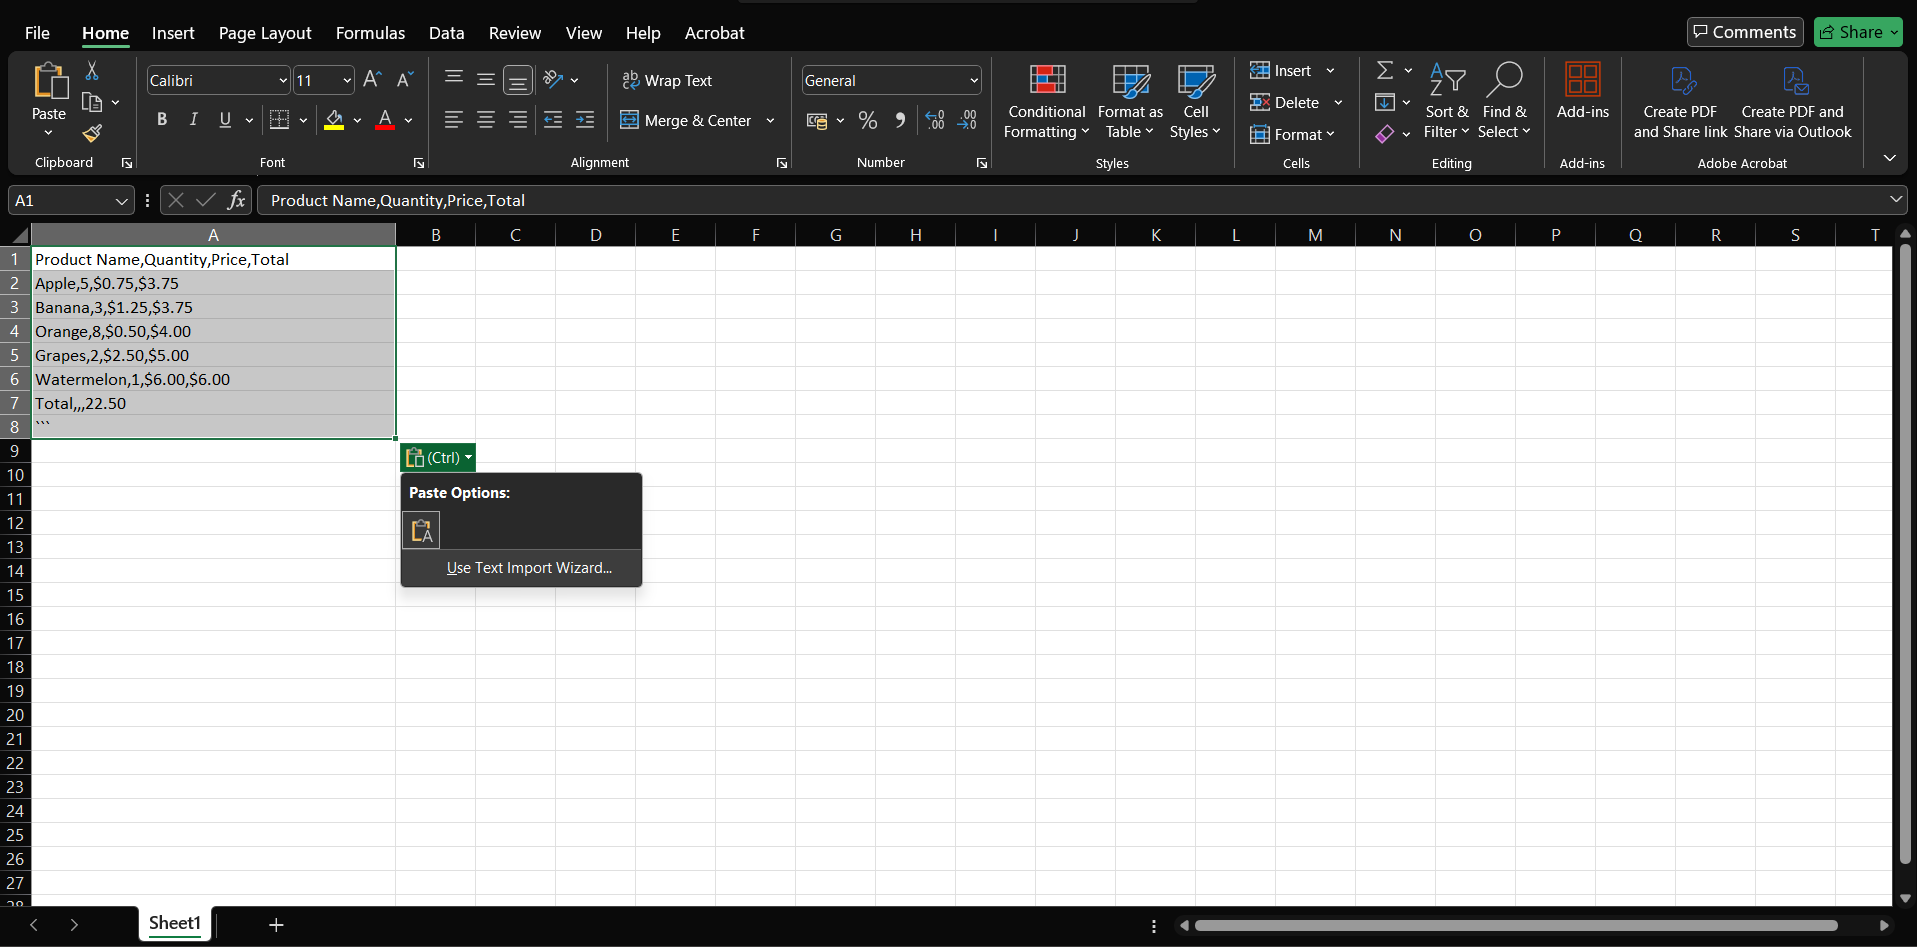Open the Insert ribbon tab

[173, 32]
